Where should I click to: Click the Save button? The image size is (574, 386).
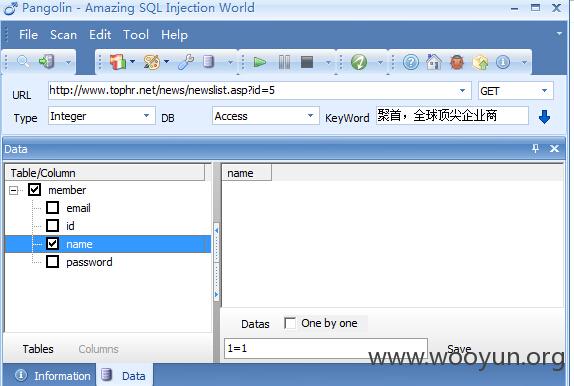(459, 348)
